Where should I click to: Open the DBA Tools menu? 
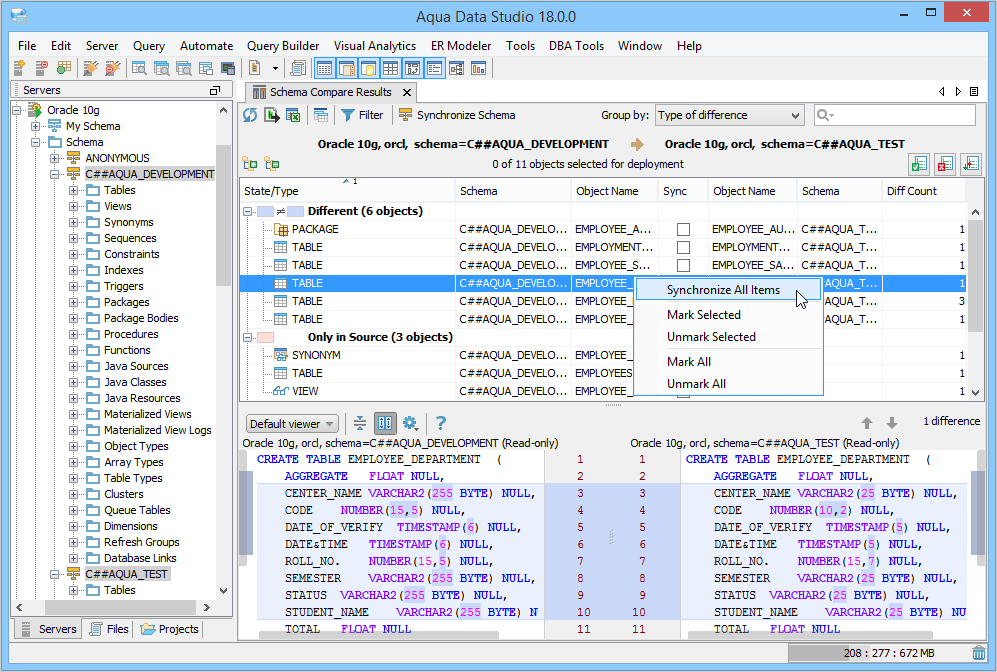click(576, 46)
